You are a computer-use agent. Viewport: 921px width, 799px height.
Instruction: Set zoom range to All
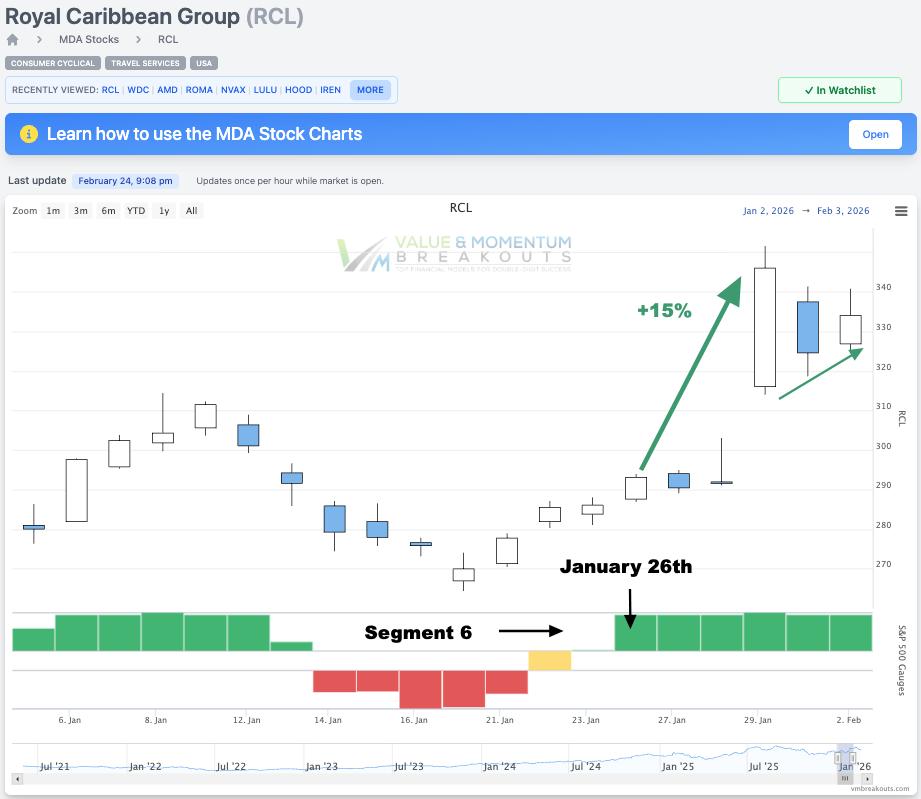pos(191,211)
